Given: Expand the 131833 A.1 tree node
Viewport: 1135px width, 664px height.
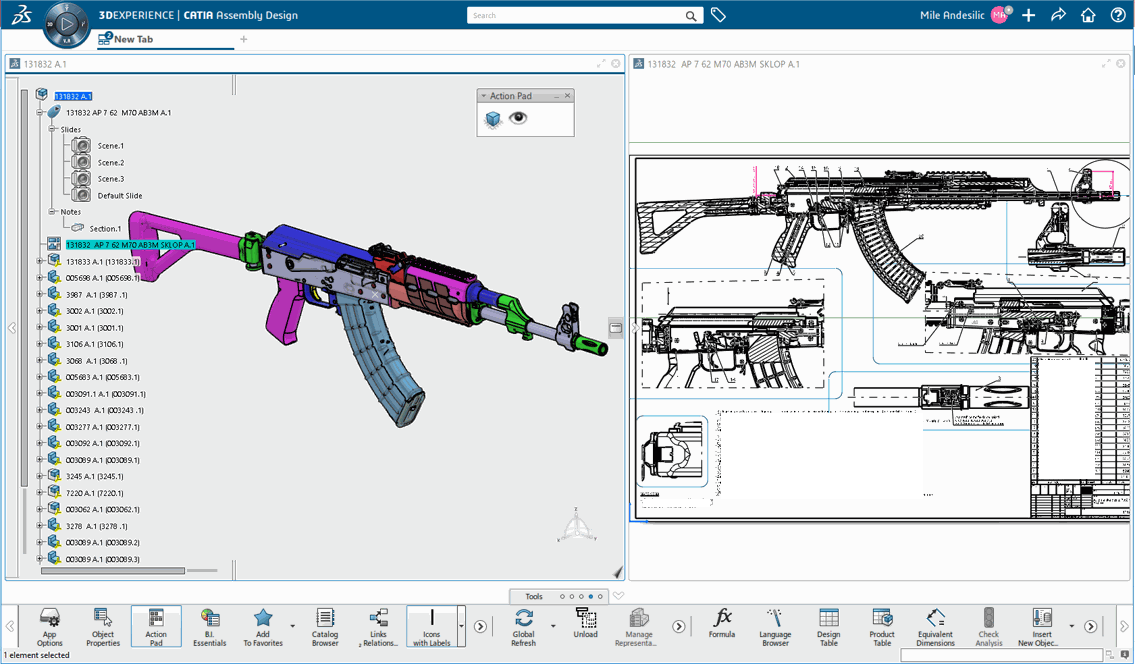Looking at the screenshot, I should pos(38,260).
